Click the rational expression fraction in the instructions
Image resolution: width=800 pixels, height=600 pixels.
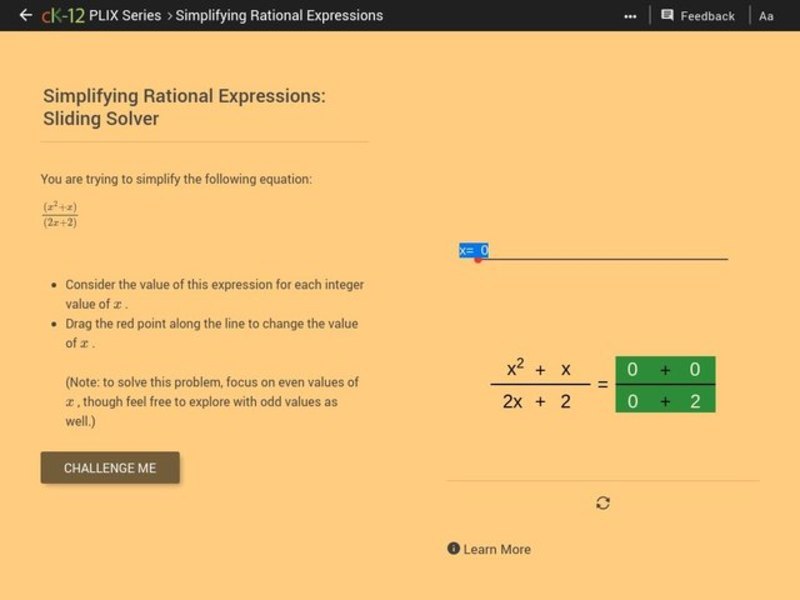[60, 213]
